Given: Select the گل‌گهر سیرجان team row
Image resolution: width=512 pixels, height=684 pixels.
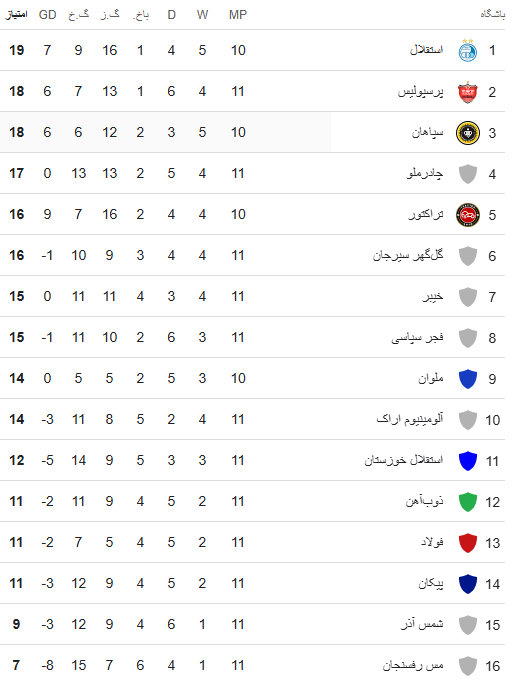Looking at the screenshot, I should tap(253, 255).
